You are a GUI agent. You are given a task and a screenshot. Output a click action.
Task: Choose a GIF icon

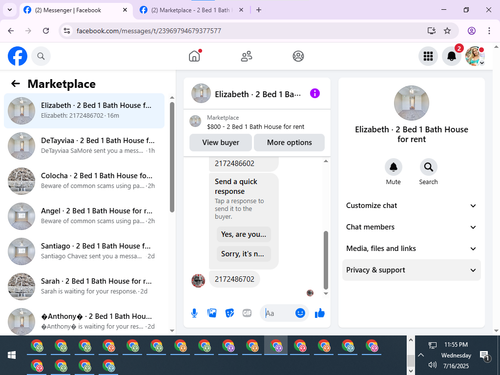pyautogui.click(x=247, y=313)
